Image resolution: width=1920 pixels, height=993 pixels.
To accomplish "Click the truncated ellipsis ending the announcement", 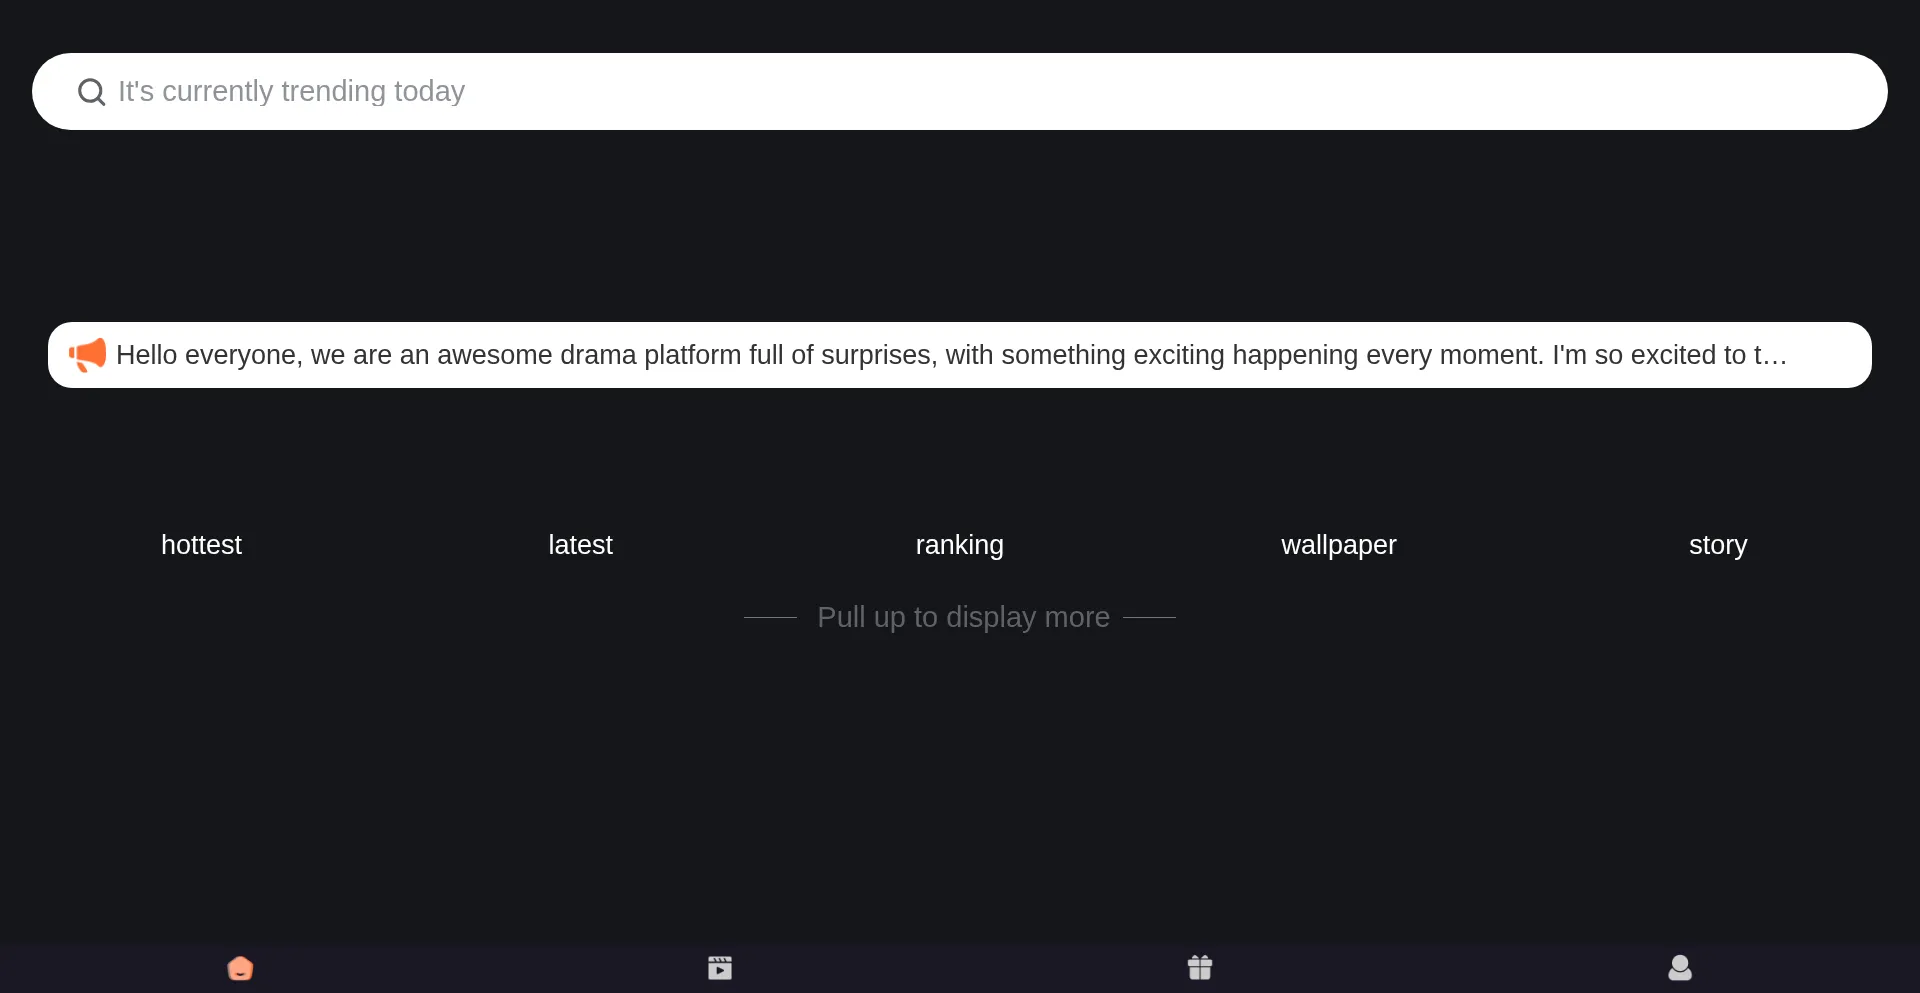I will point(1775,356).
